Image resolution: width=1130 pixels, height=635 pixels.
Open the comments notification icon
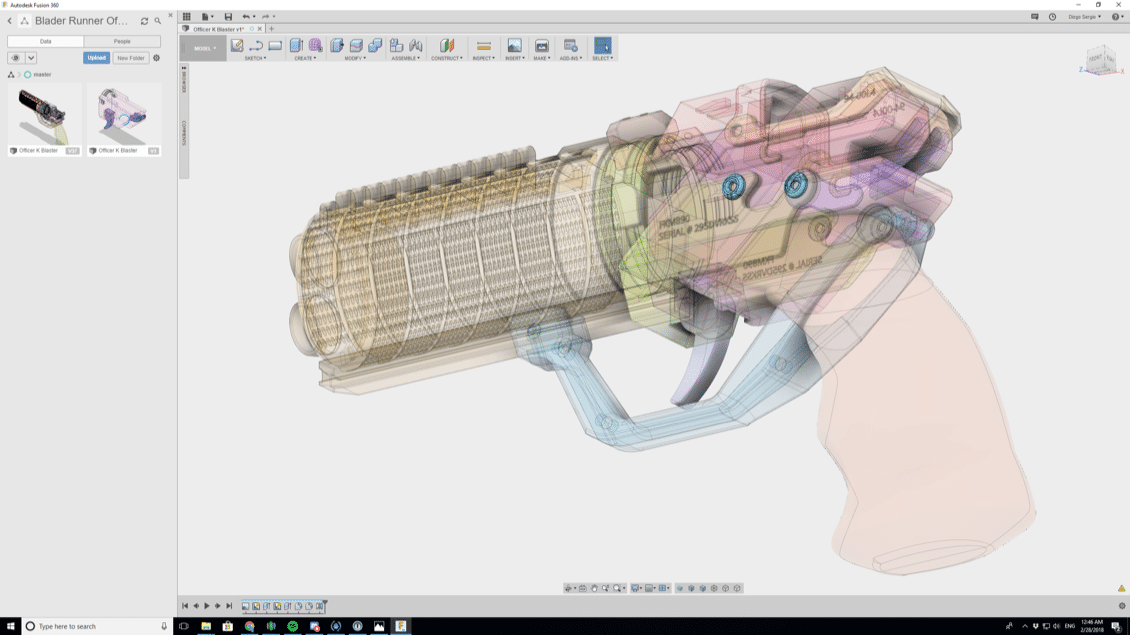click(x=1034, y=17)
